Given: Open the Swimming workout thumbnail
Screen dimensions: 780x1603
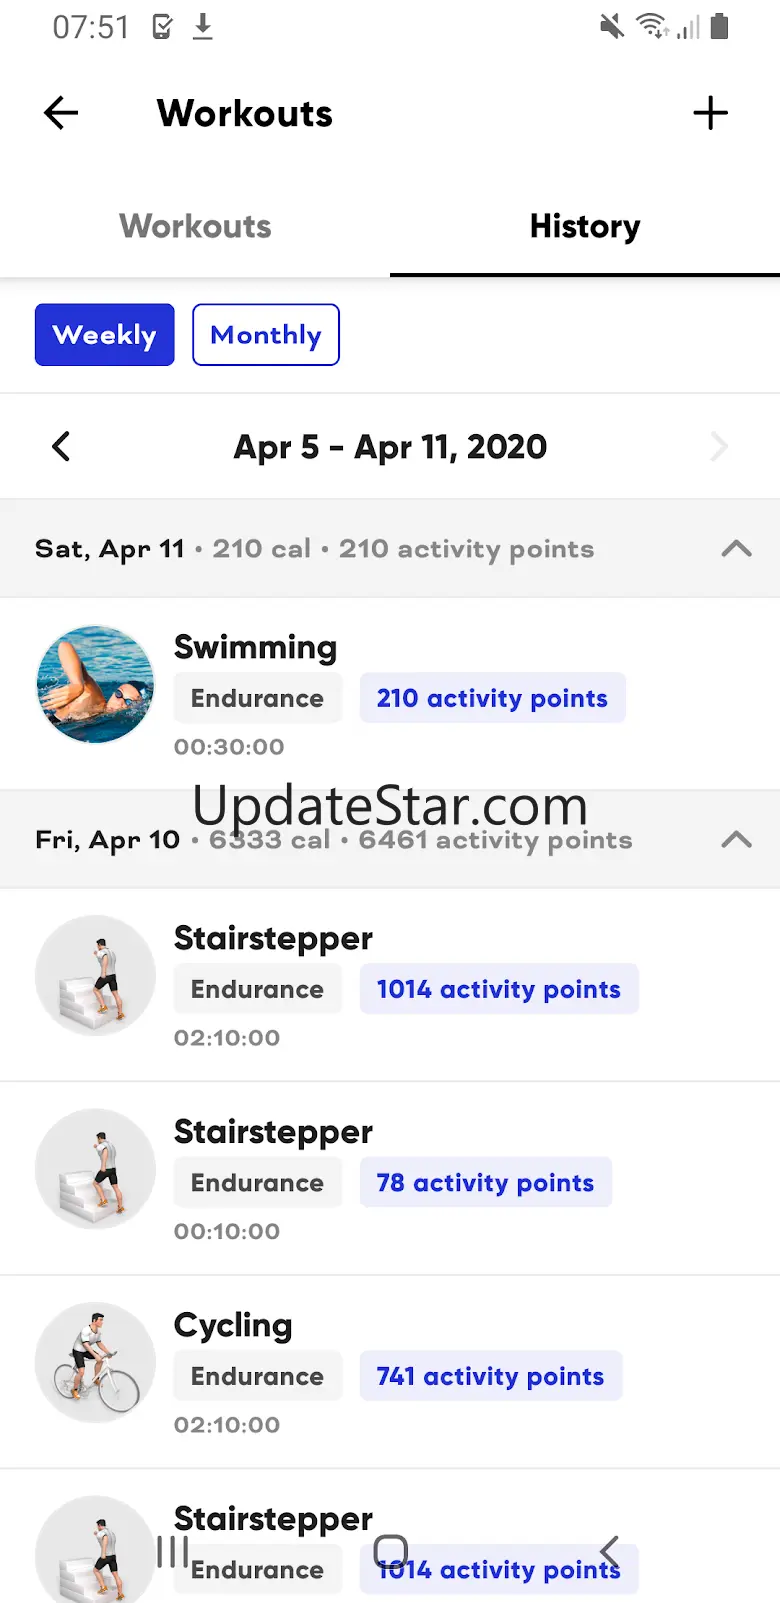Looking at the screenshot, I should pos(95,685).
